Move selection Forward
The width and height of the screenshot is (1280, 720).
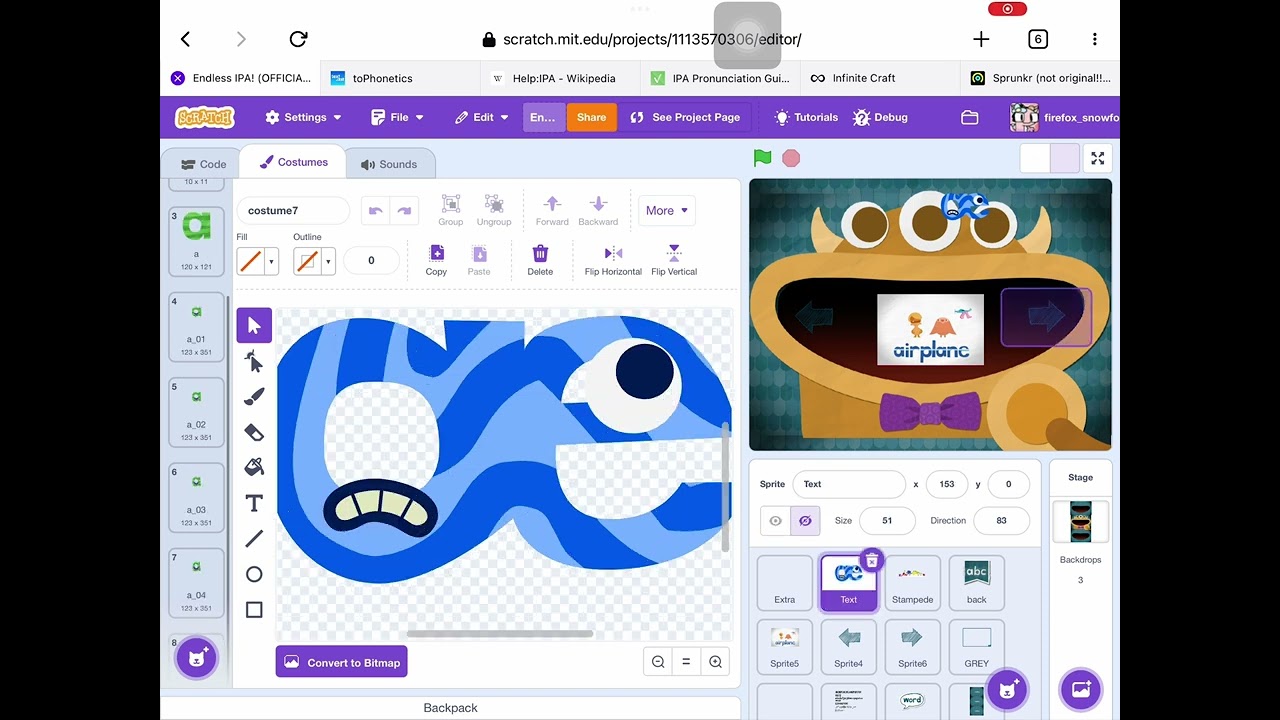pyautogui.click(x=552, y=210)
